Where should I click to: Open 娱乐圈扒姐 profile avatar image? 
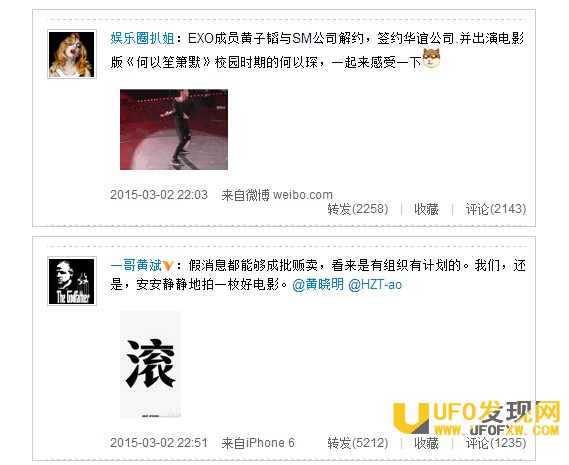(x=72, y=54)
